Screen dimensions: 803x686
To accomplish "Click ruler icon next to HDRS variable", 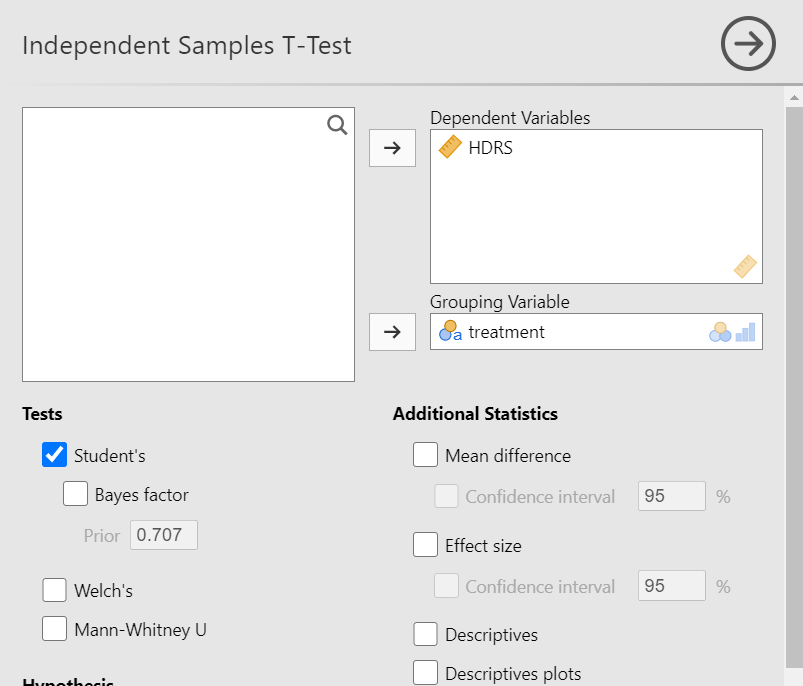I will pos(450,147).
